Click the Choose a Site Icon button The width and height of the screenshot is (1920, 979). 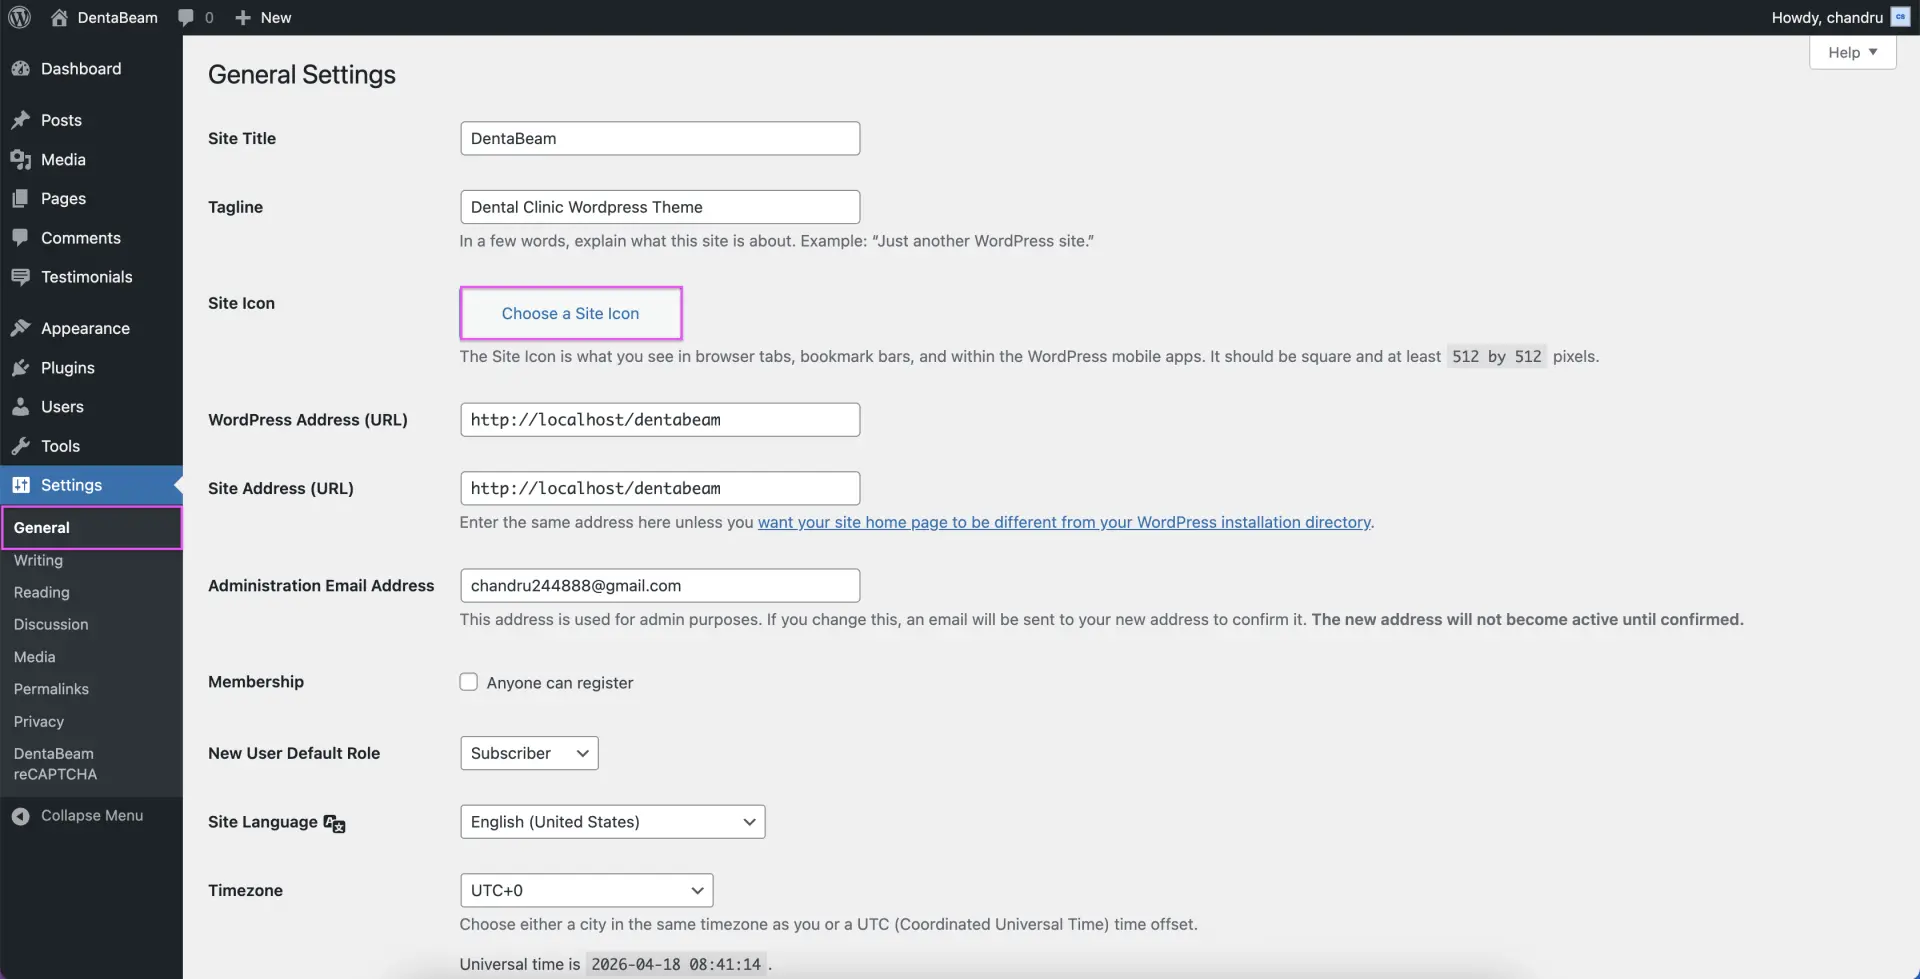[570, 313]
